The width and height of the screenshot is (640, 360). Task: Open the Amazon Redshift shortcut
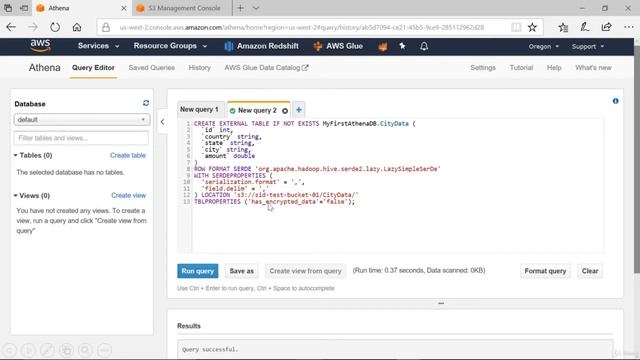click(262, 46)
